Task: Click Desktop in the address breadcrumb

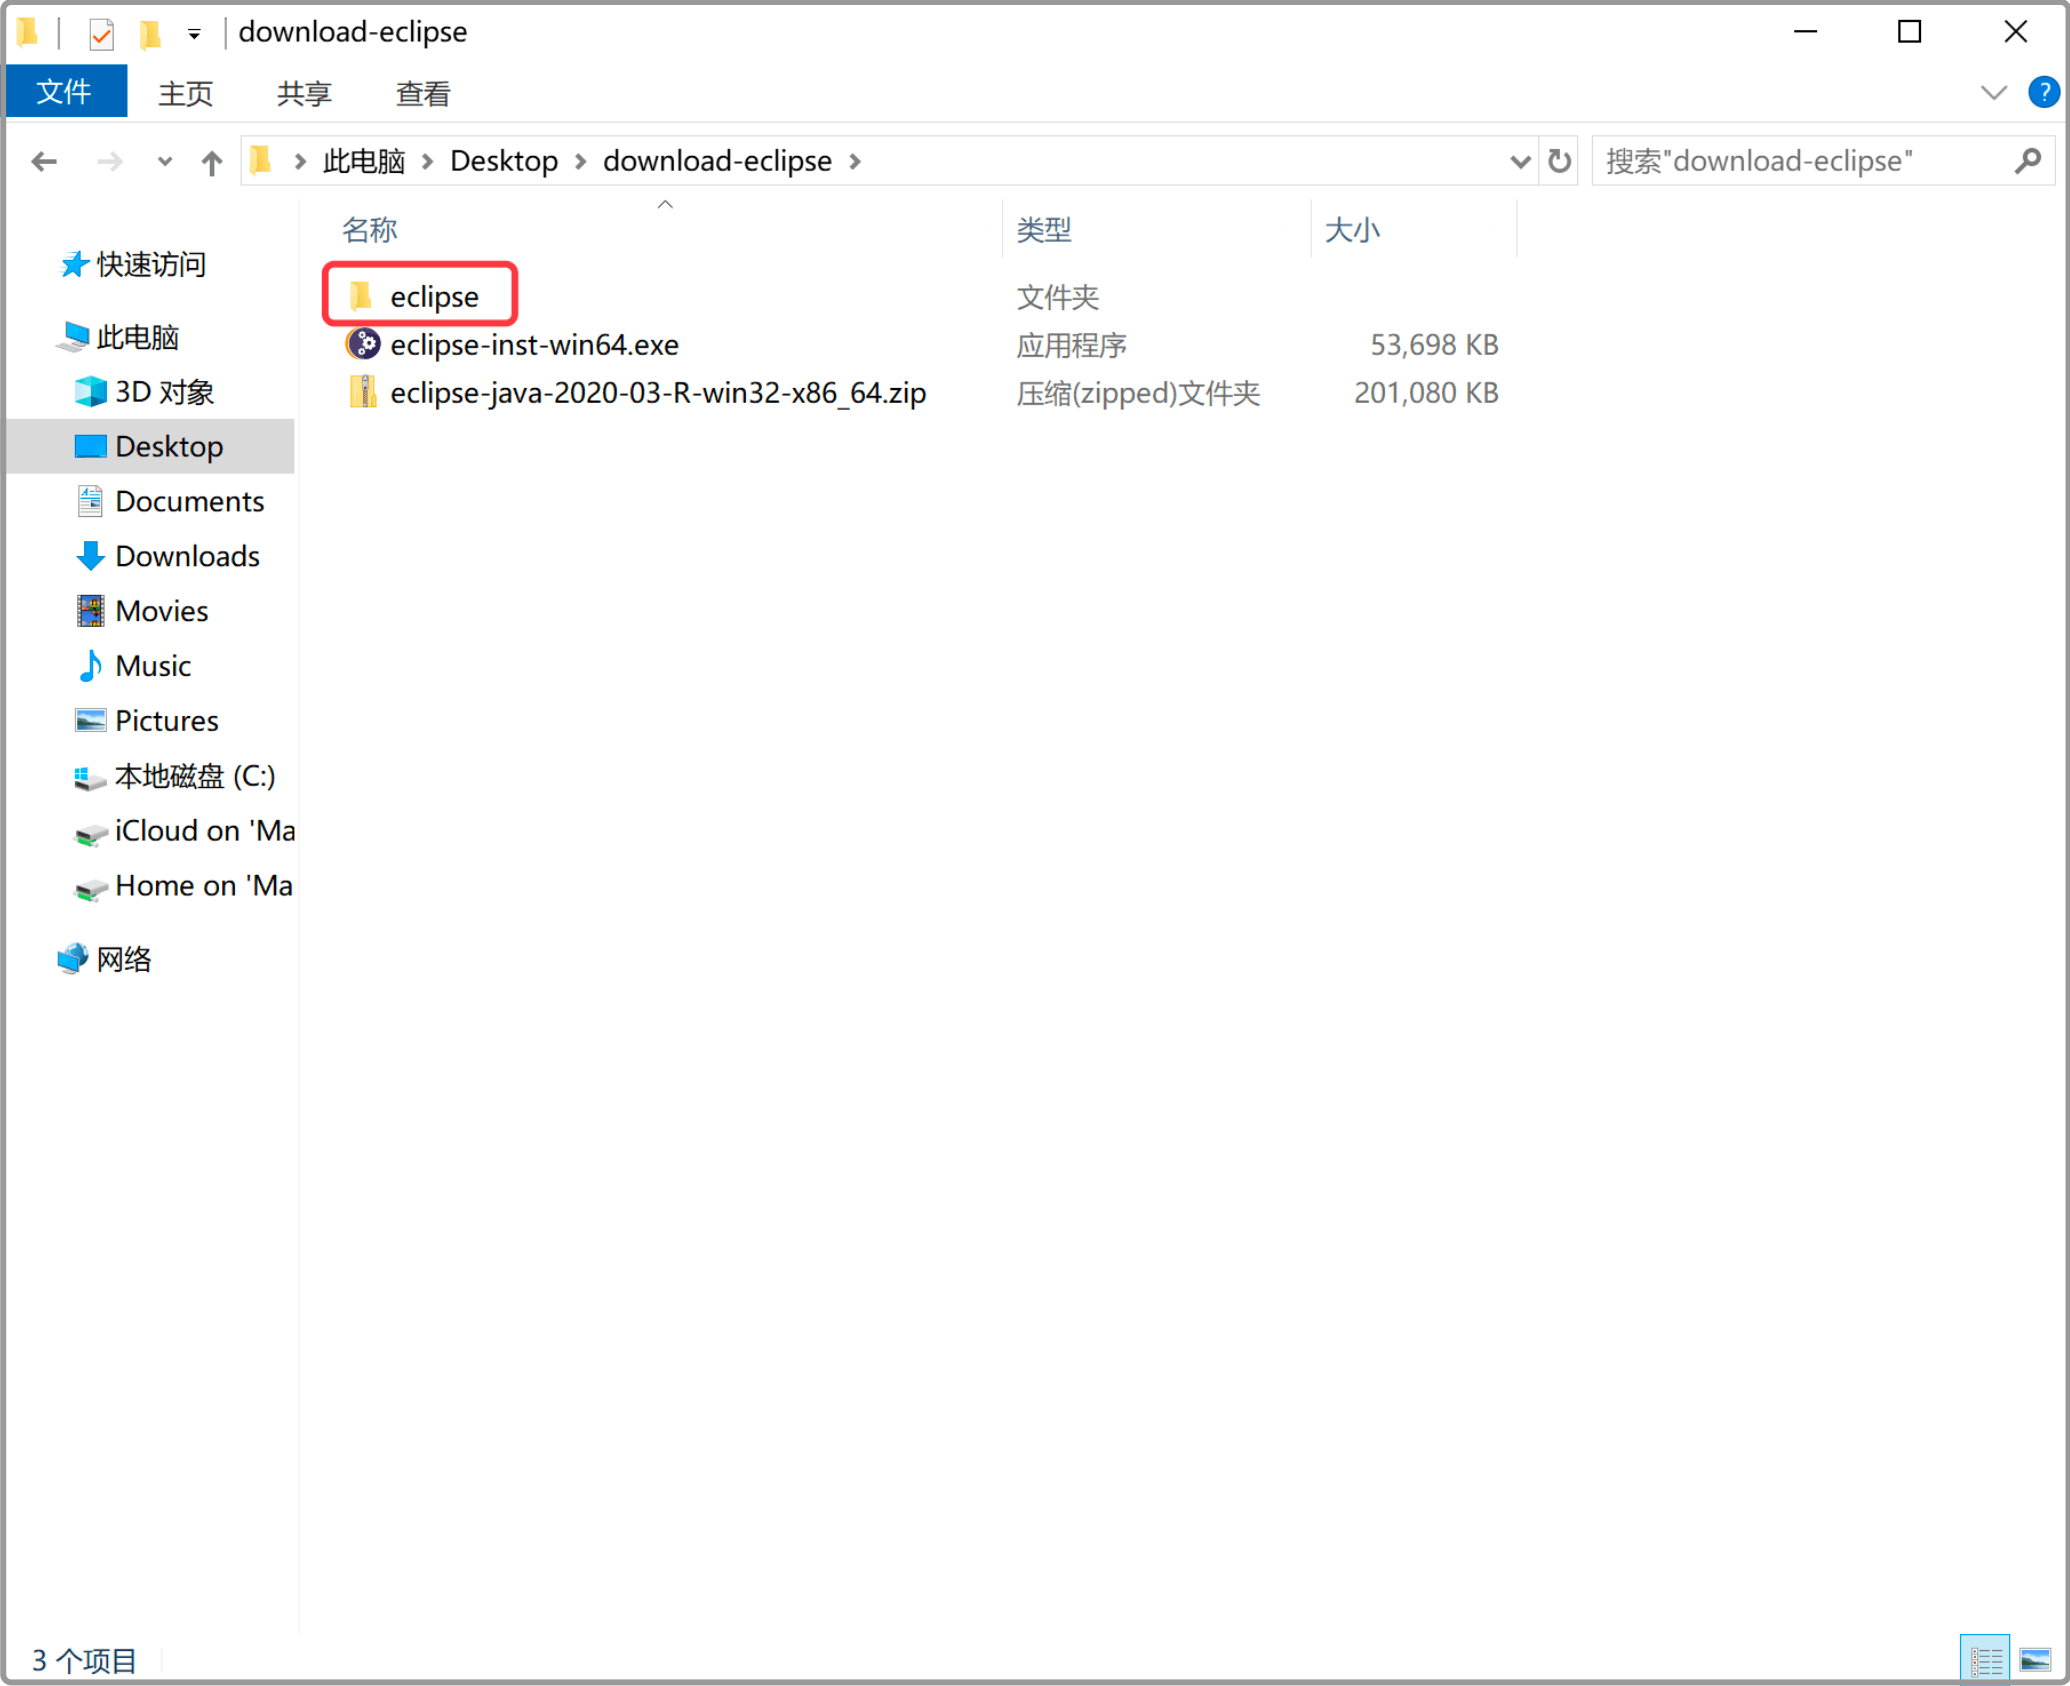Action: 504,161
